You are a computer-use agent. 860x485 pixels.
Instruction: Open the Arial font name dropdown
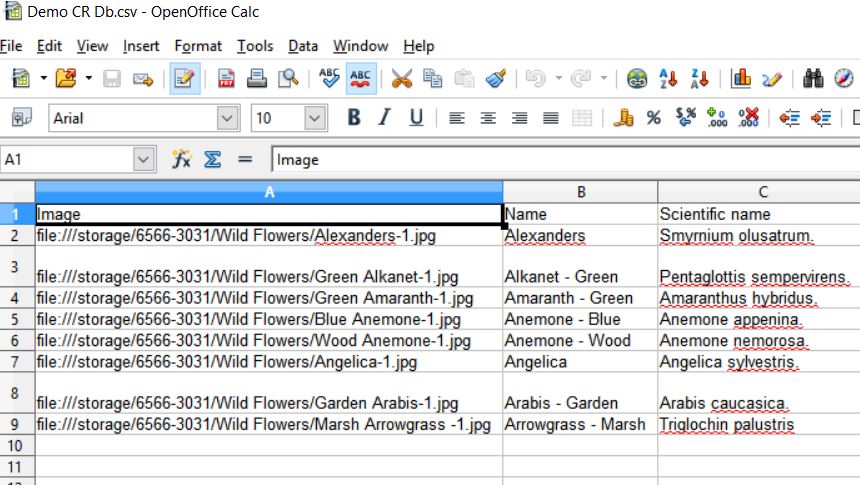[x=227, y=118]
